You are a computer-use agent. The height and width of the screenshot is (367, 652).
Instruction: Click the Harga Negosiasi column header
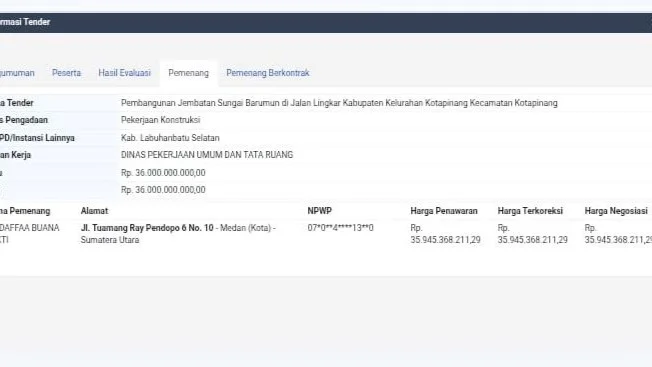pos(616,211)
